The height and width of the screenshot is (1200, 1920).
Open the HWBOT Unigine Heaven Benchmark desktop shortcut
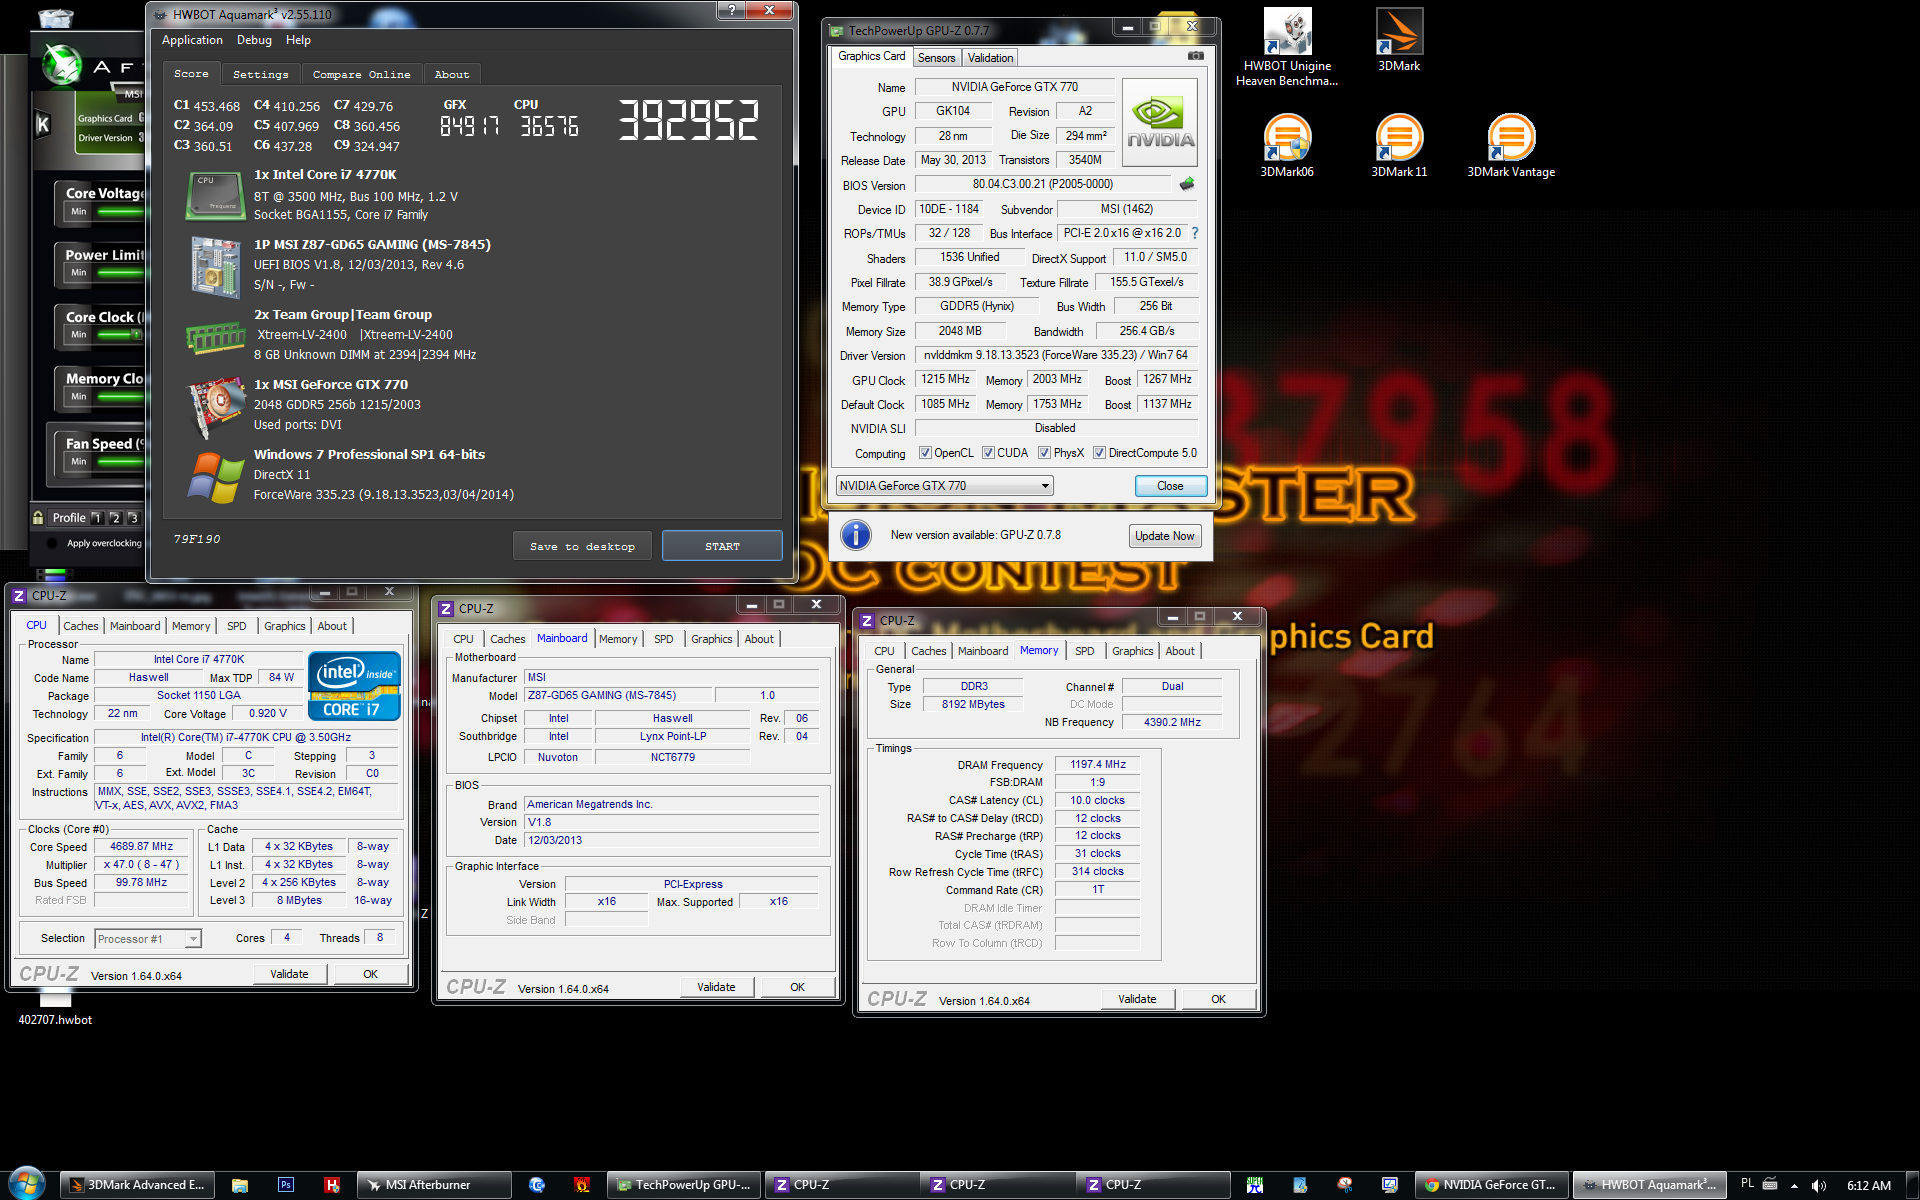coord(1287,48)
